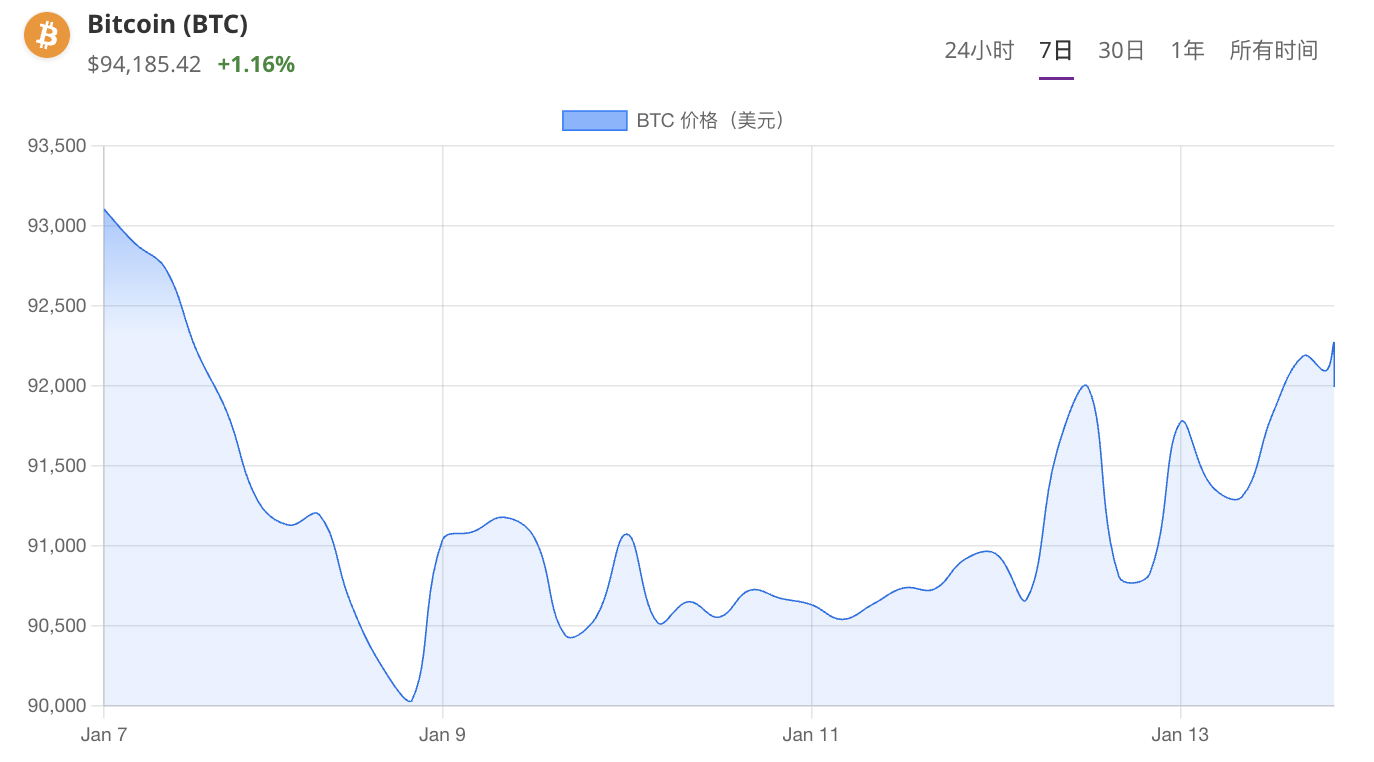Click the $94,185.42 current price

pos(144,65)
